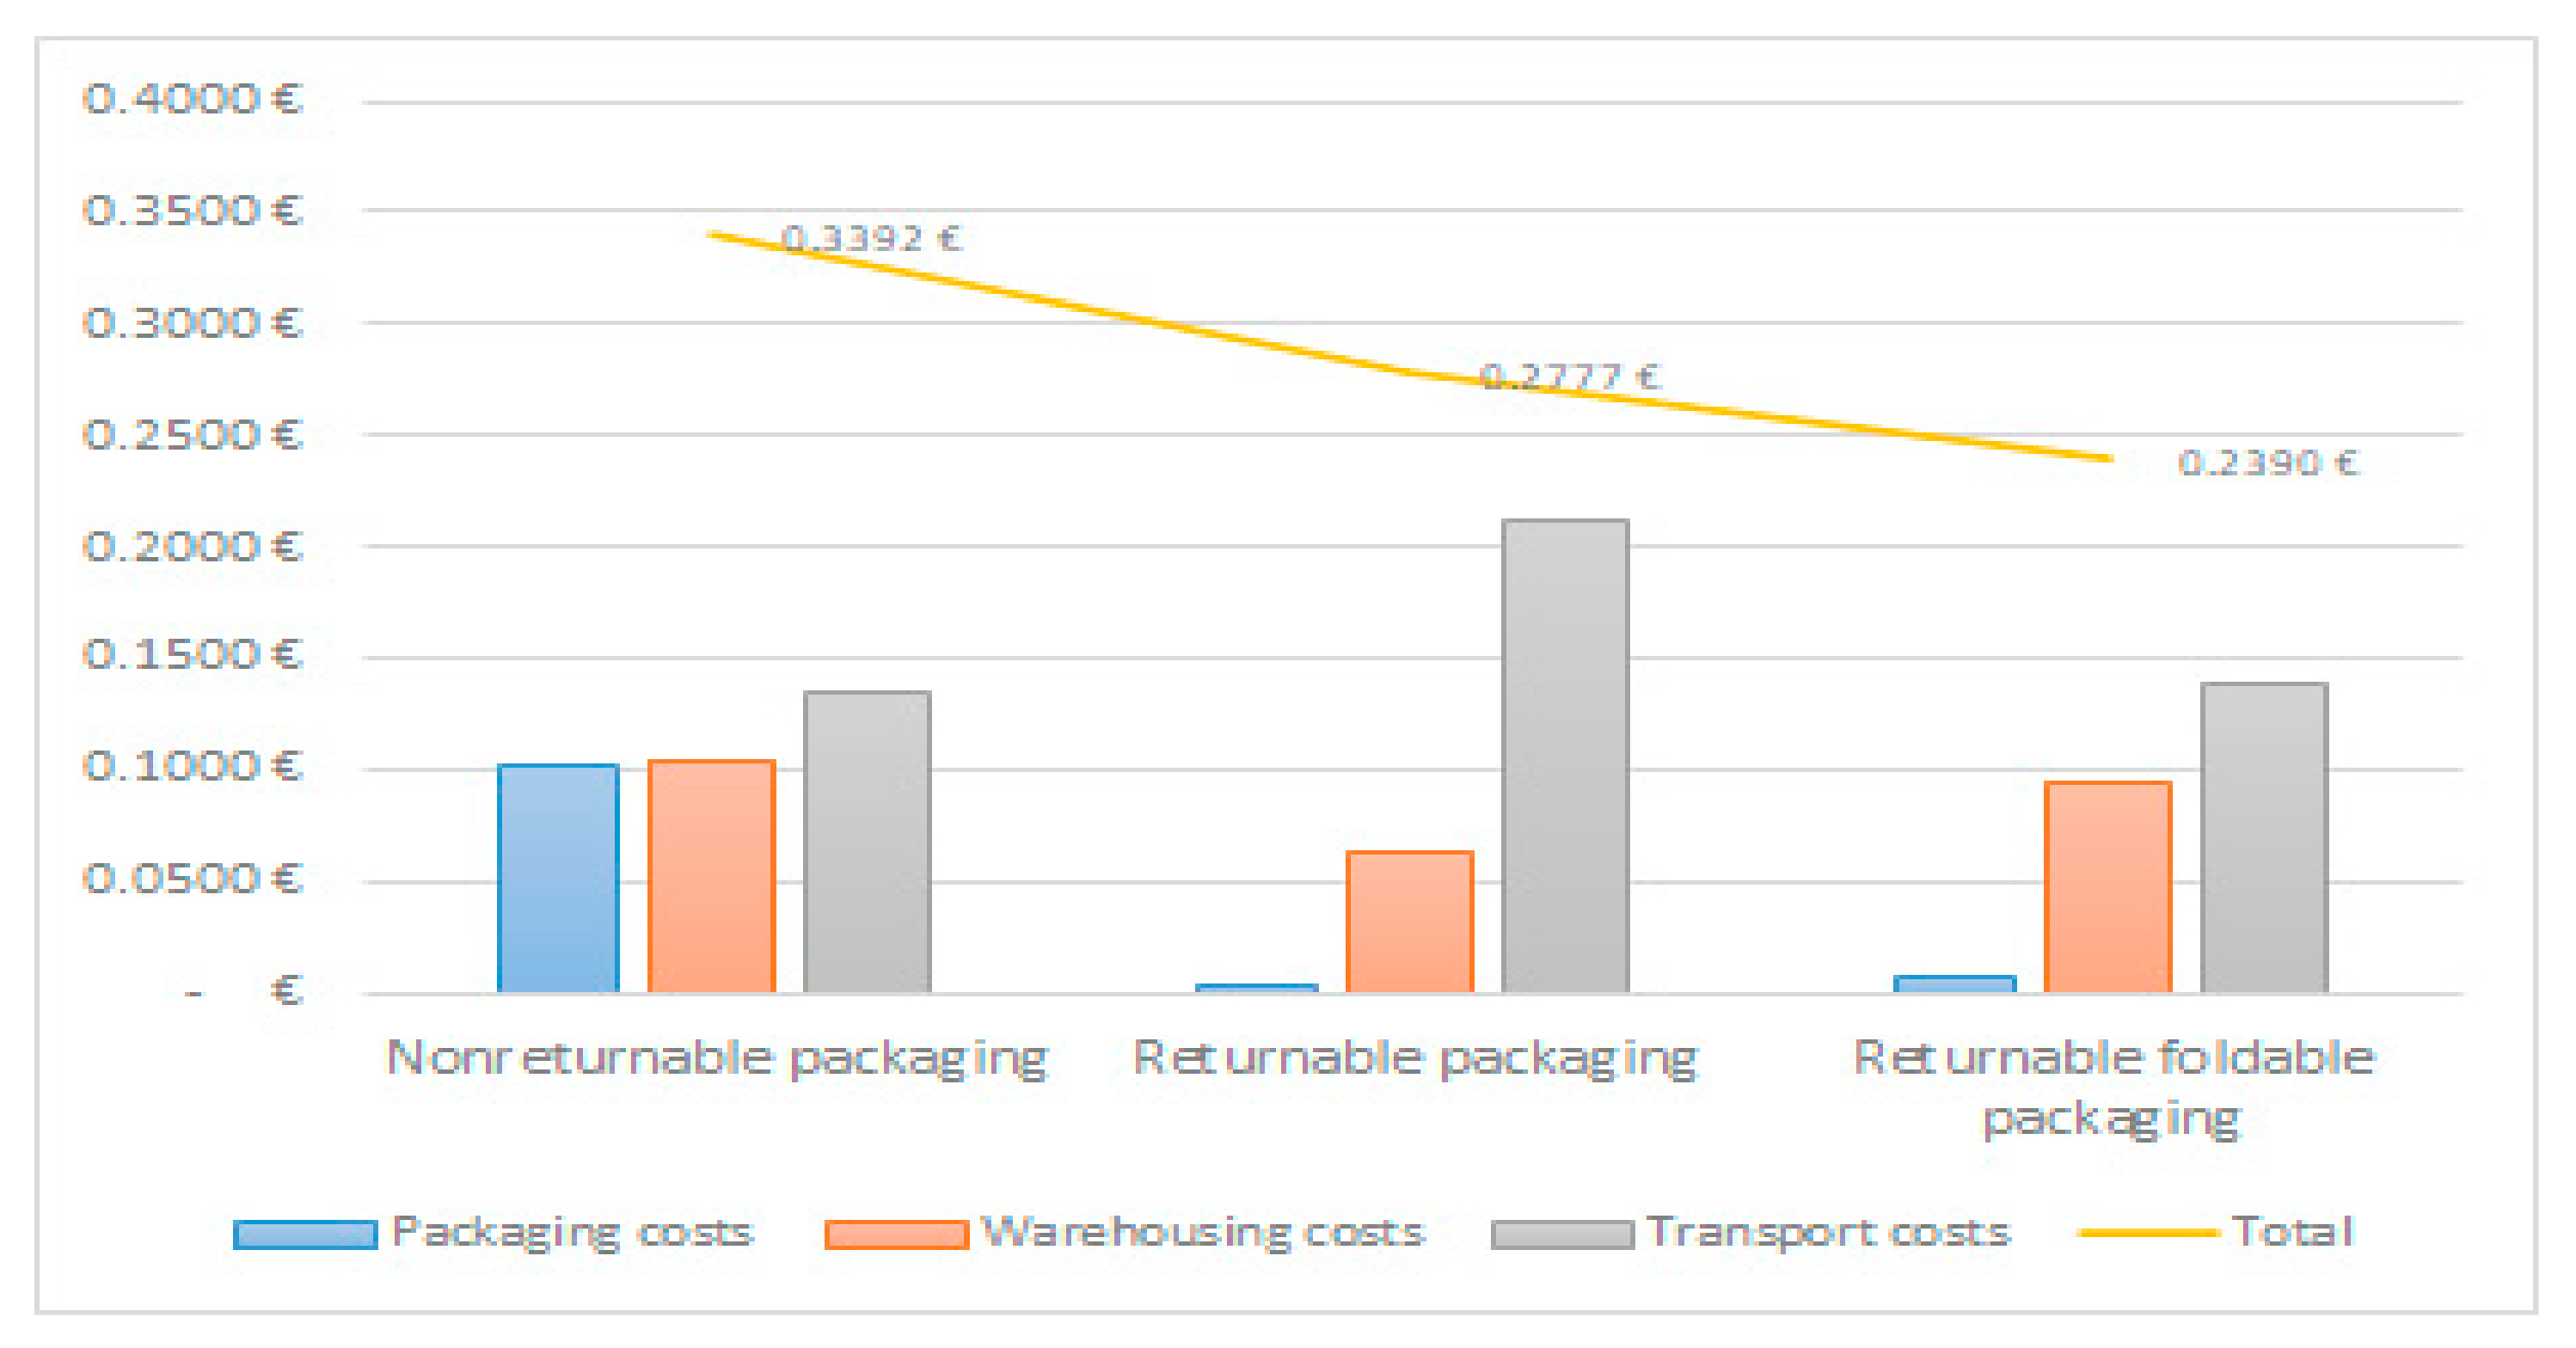This screenshot has height=1348, width=2576.
Task: Click the tallest gray Returnable packaging transport bar
Action: tap(1565, 756)
